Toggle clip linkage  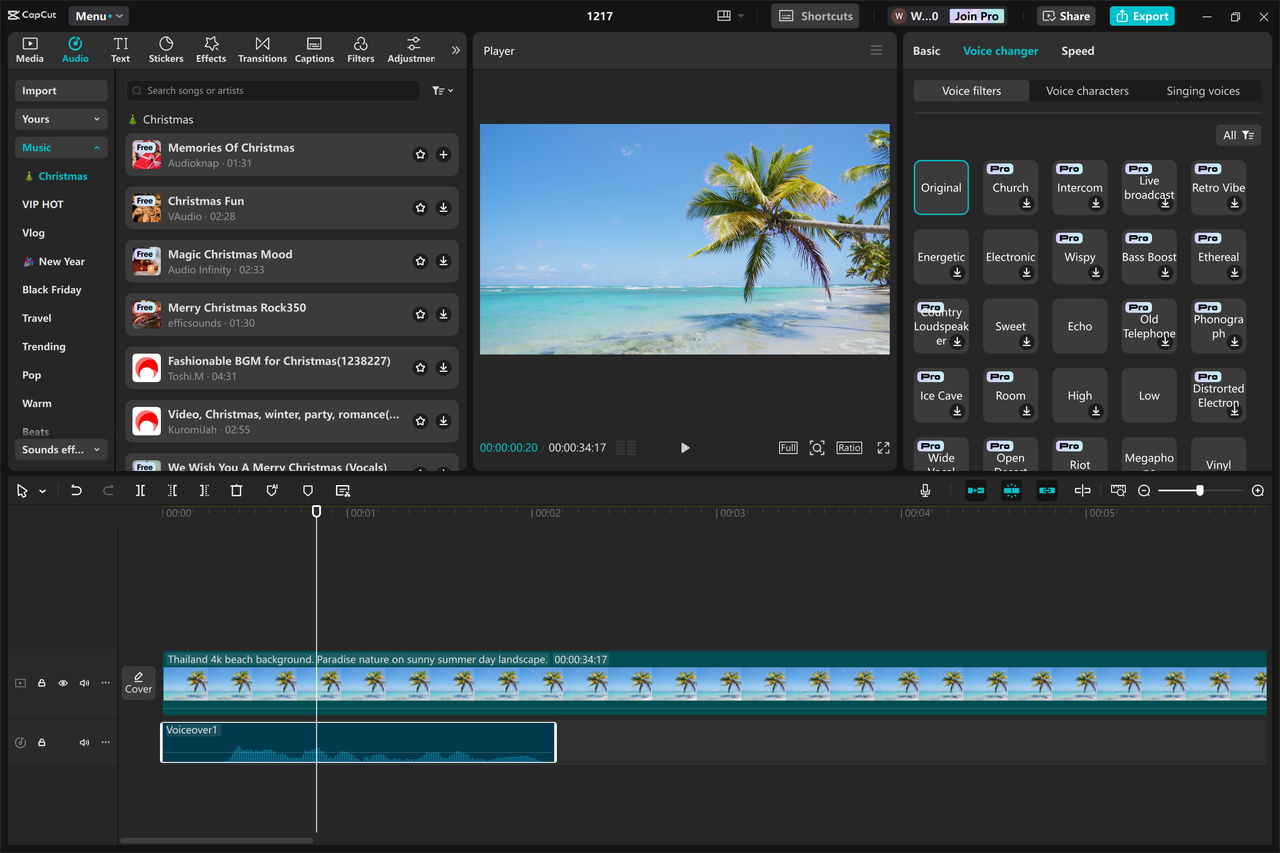pos(1047,491)
